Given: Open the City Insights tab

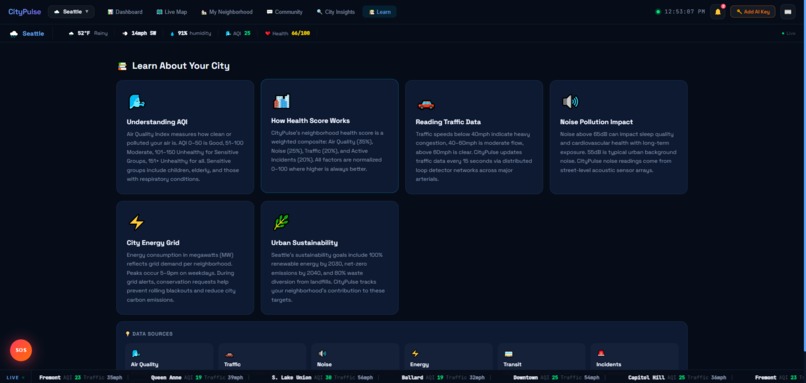Looking at the screenshot, I should pyautogui.click(x=336, y=12).
